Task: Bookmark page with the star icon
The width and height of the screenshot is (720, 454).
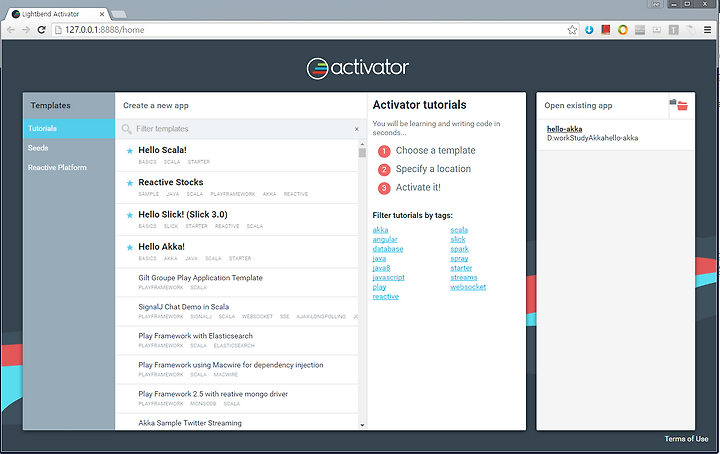Action: pyautogui.click(x=572, y=30)
